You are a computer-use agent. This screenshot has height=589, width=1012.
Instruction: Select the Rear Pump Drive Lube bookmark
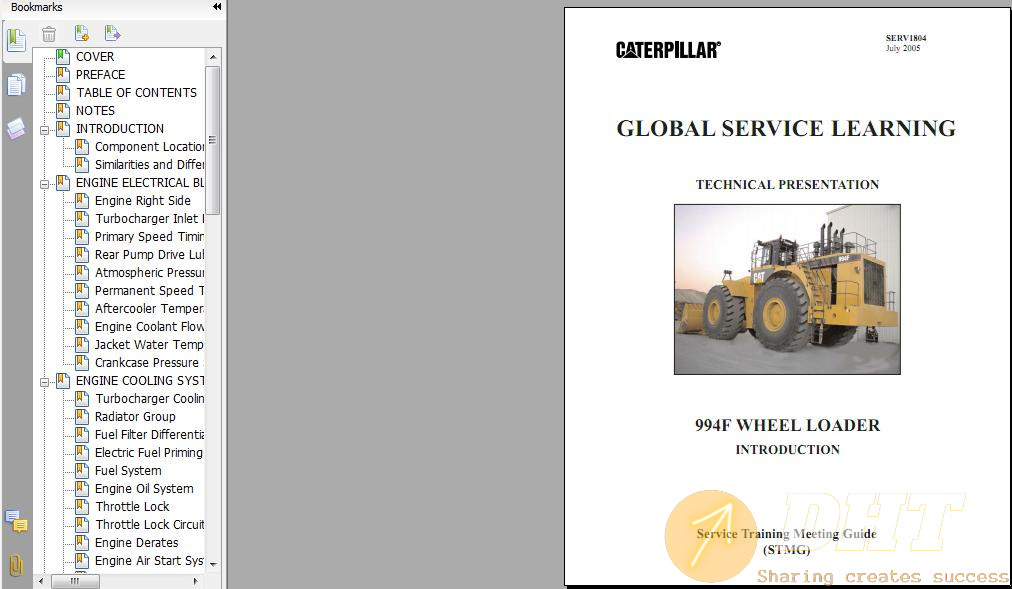[x=149, y=255]
